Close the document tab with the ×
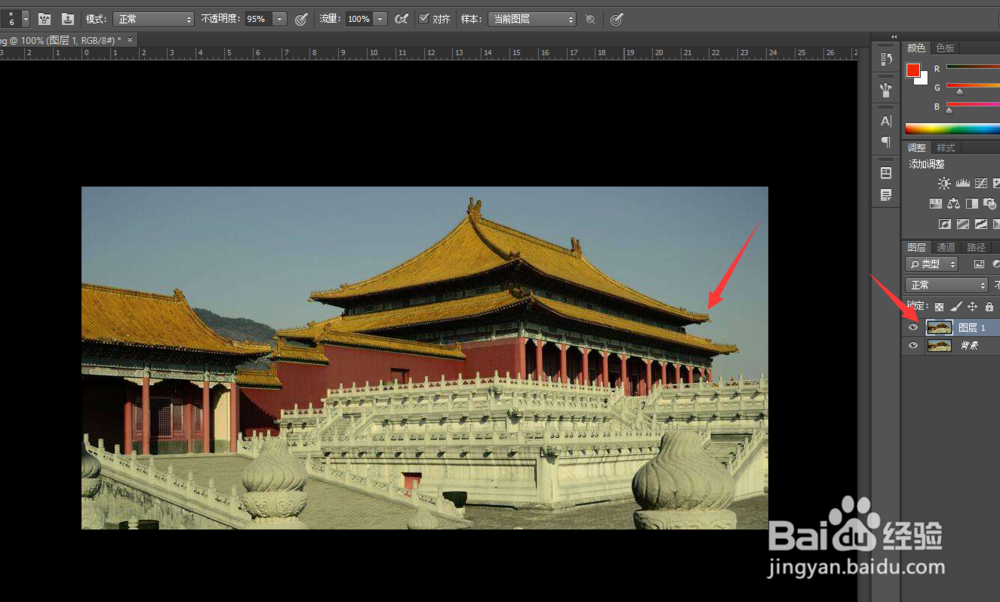1000x602 pixels. point(129,40)
